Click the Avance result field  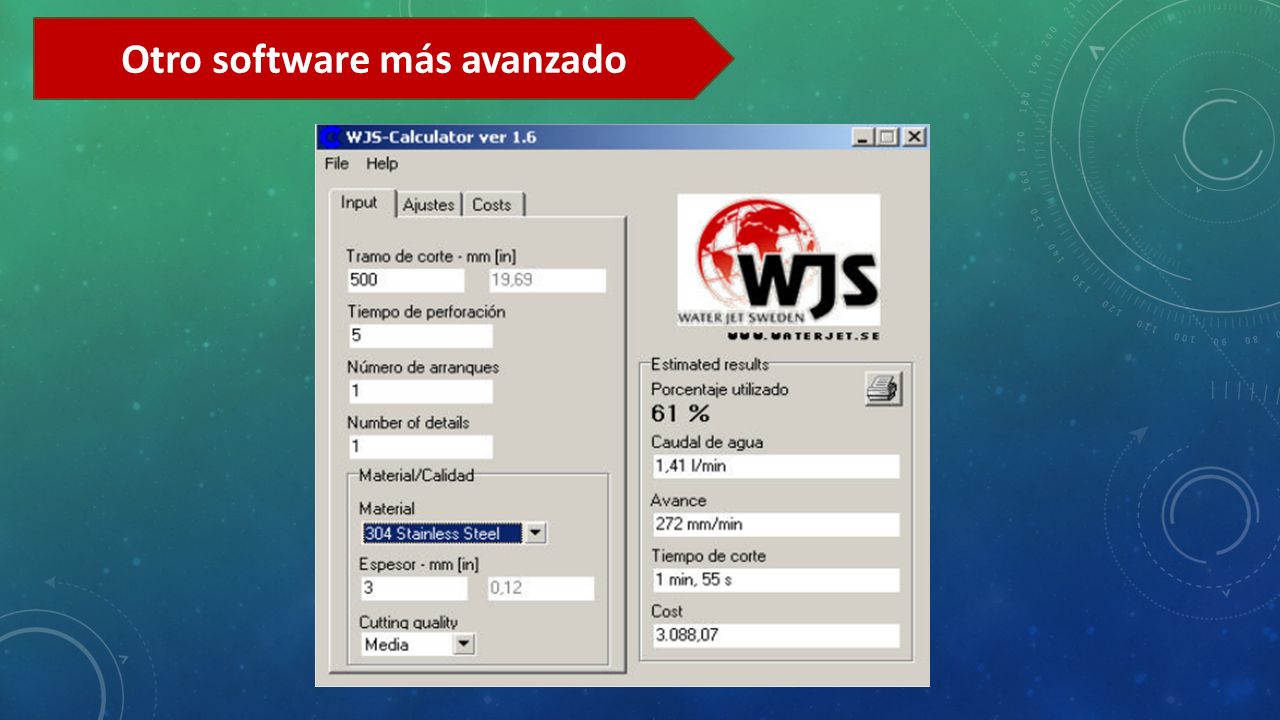point(775,524)
